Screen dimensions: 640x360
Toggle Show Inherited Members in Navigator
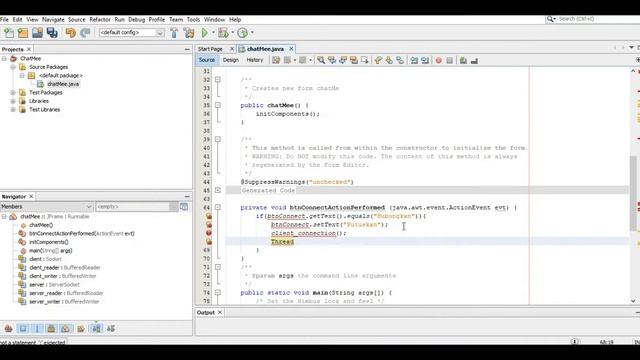point(8,329)
